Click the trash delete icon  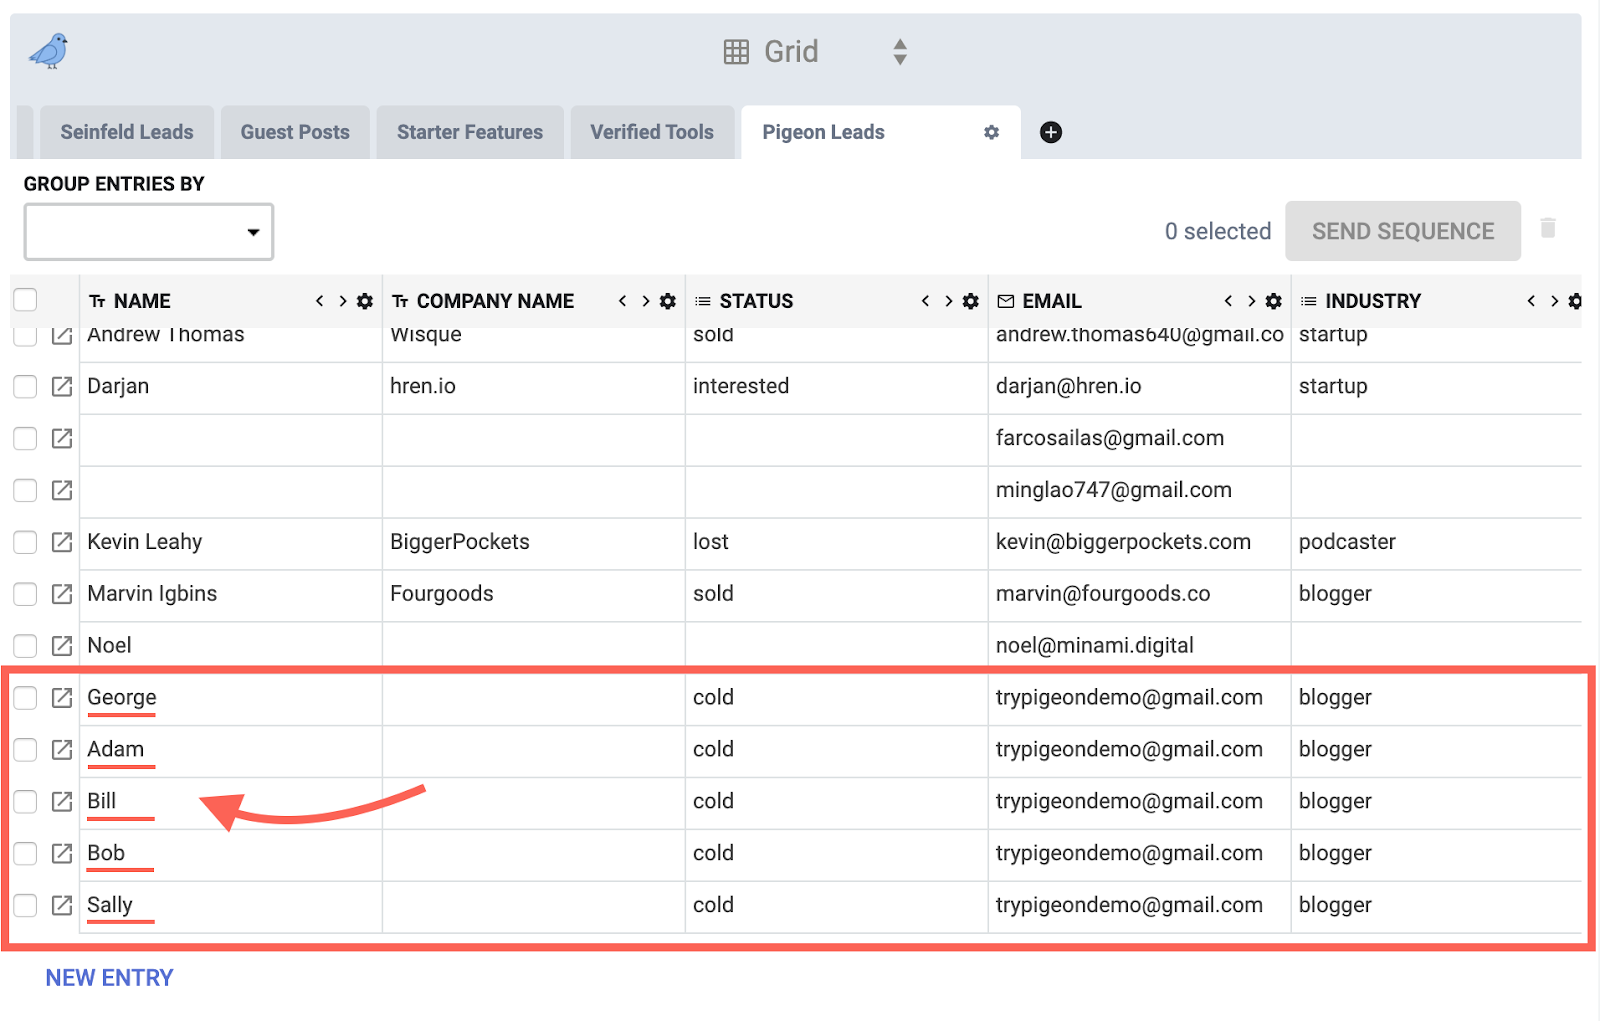1548,229
